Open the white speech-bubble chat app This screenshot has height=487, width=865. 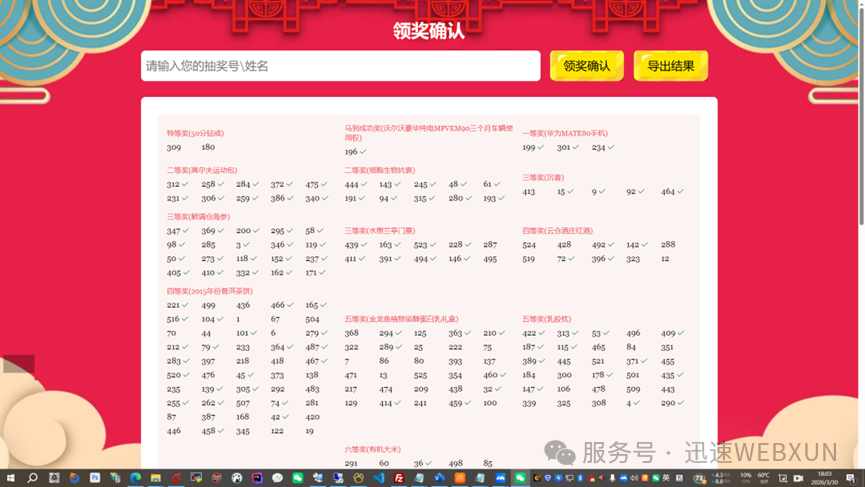pos(277,478)
